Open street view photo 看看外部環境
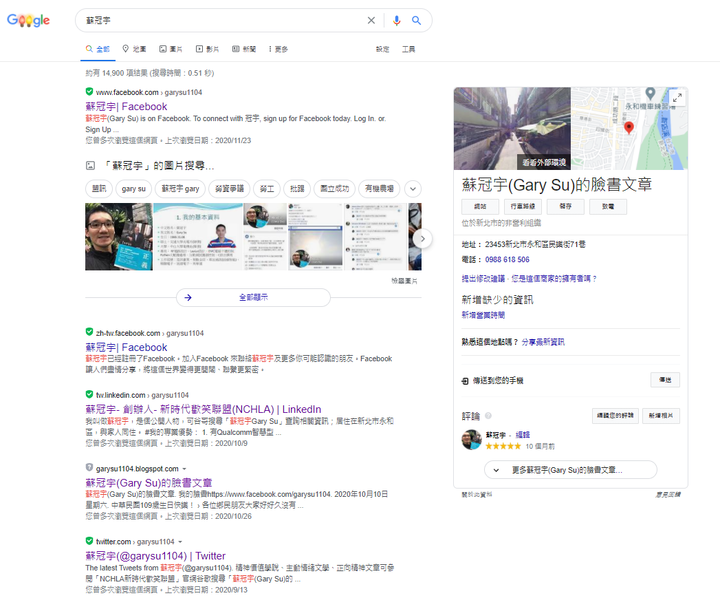This screenshot has width=720, height=609. point(512,129)
